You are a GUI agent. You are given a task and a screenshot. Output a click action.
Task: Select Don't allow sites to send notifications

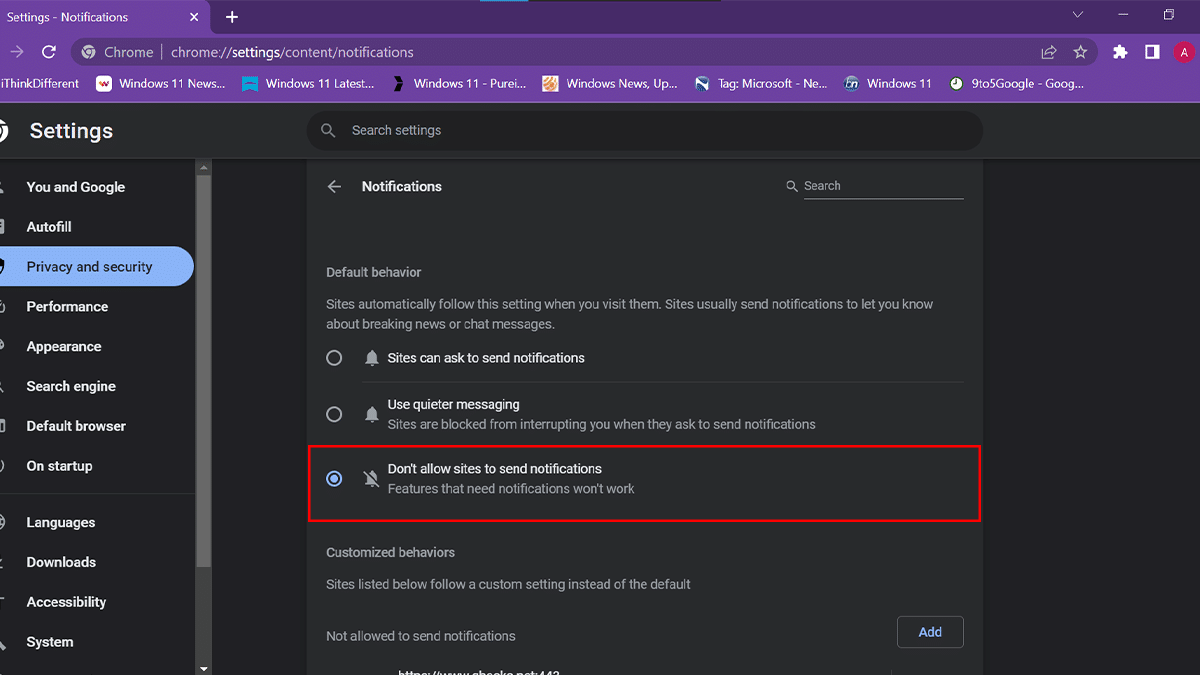click(x=334, y=479)
